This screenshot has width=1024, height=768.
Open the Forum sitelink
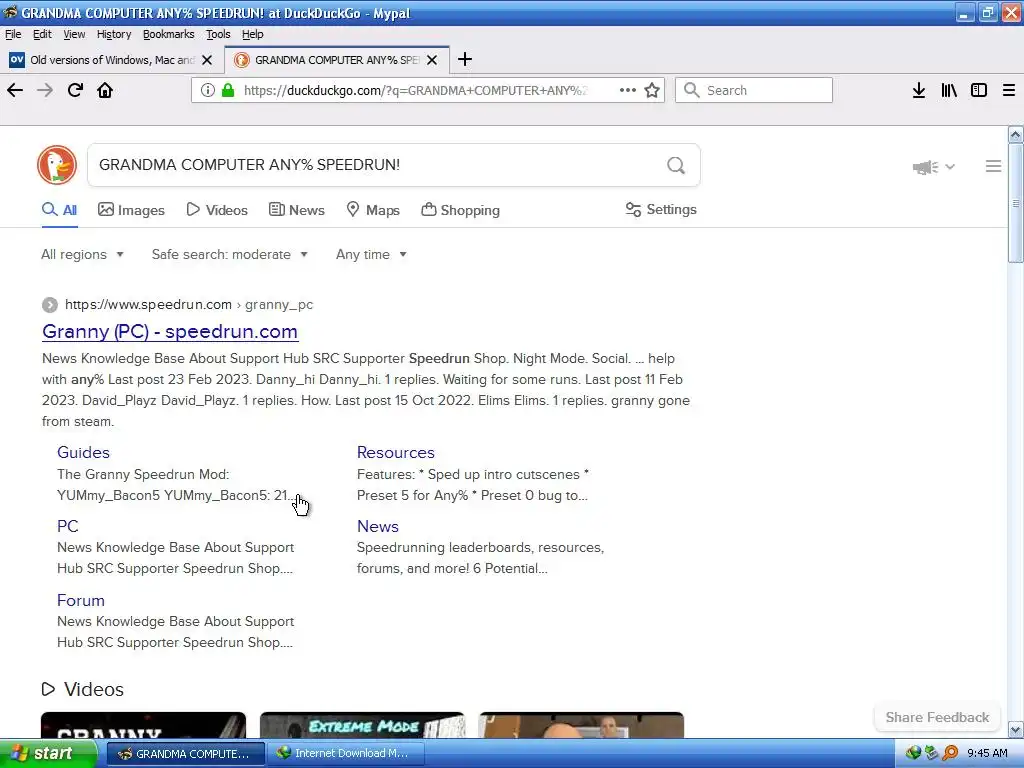click(80, 600)
